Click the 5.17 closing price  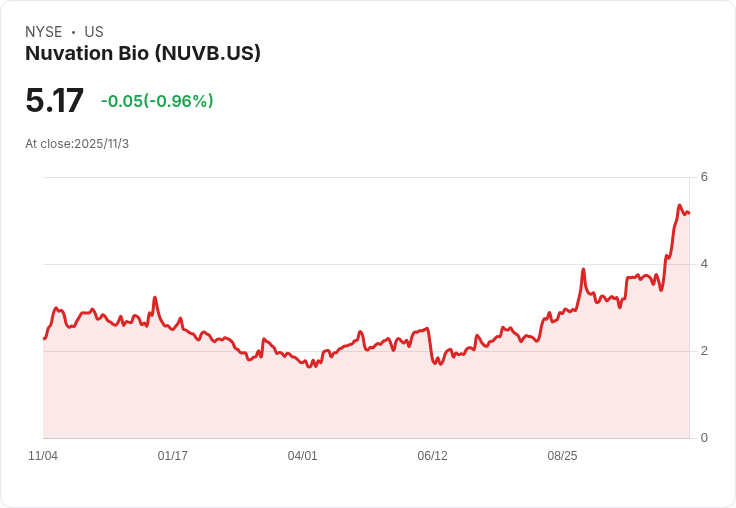tap(54, 101)
